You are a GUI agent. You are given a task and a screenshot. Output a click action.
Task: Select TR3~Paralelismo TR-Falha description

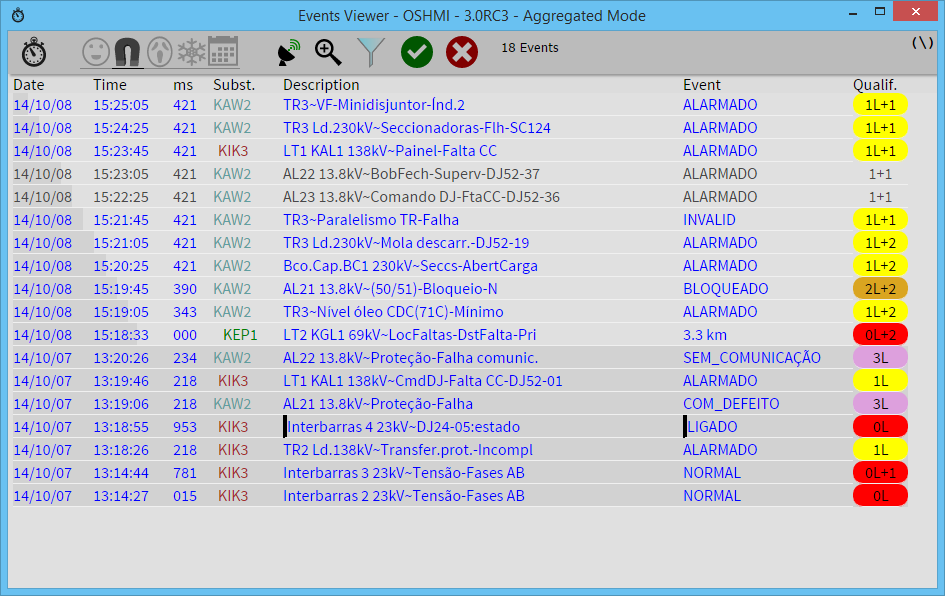pos(371,220)
